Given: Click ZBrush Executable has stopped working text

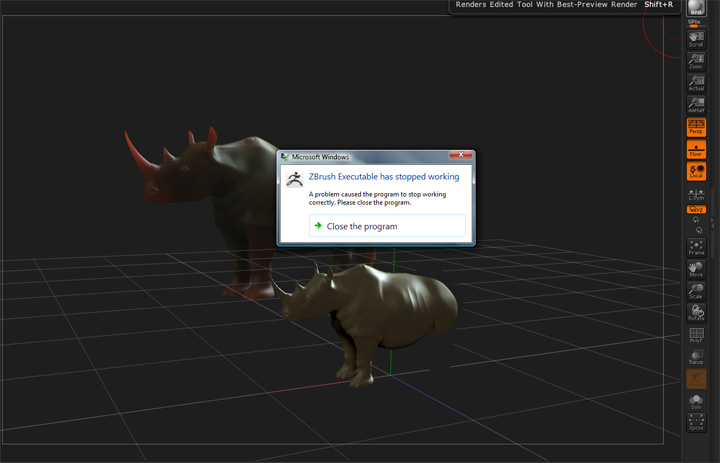Looking at the screenshot, I should pyautogui.click(x=383, y=177).
